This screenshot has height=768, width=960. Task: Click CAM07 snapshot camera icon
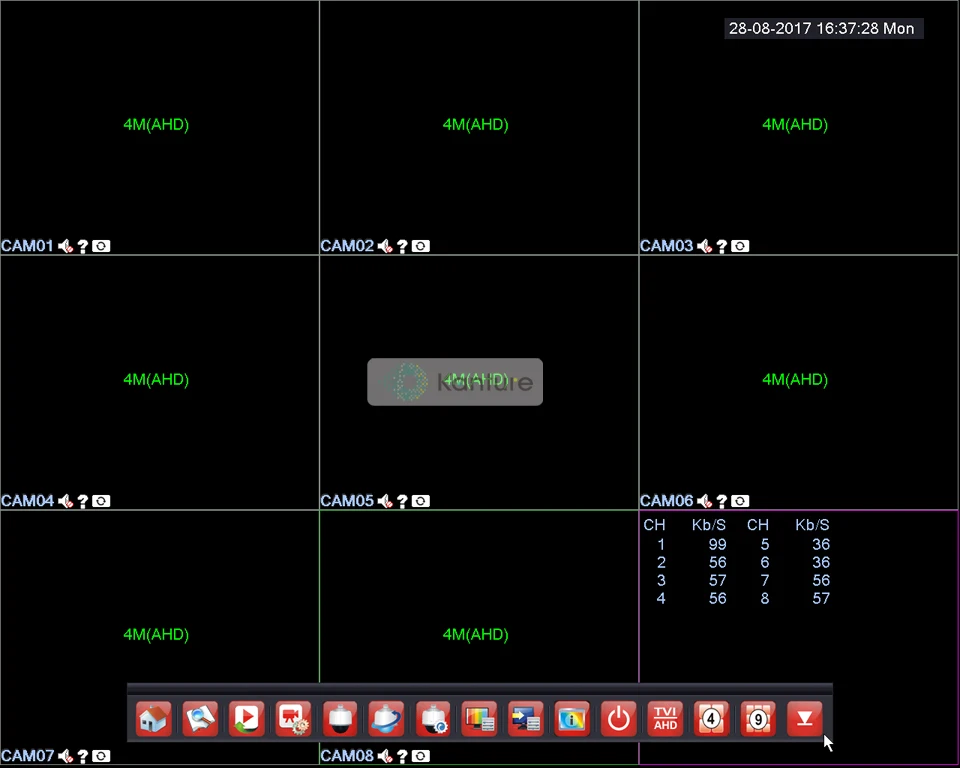[x=101, y=756]
